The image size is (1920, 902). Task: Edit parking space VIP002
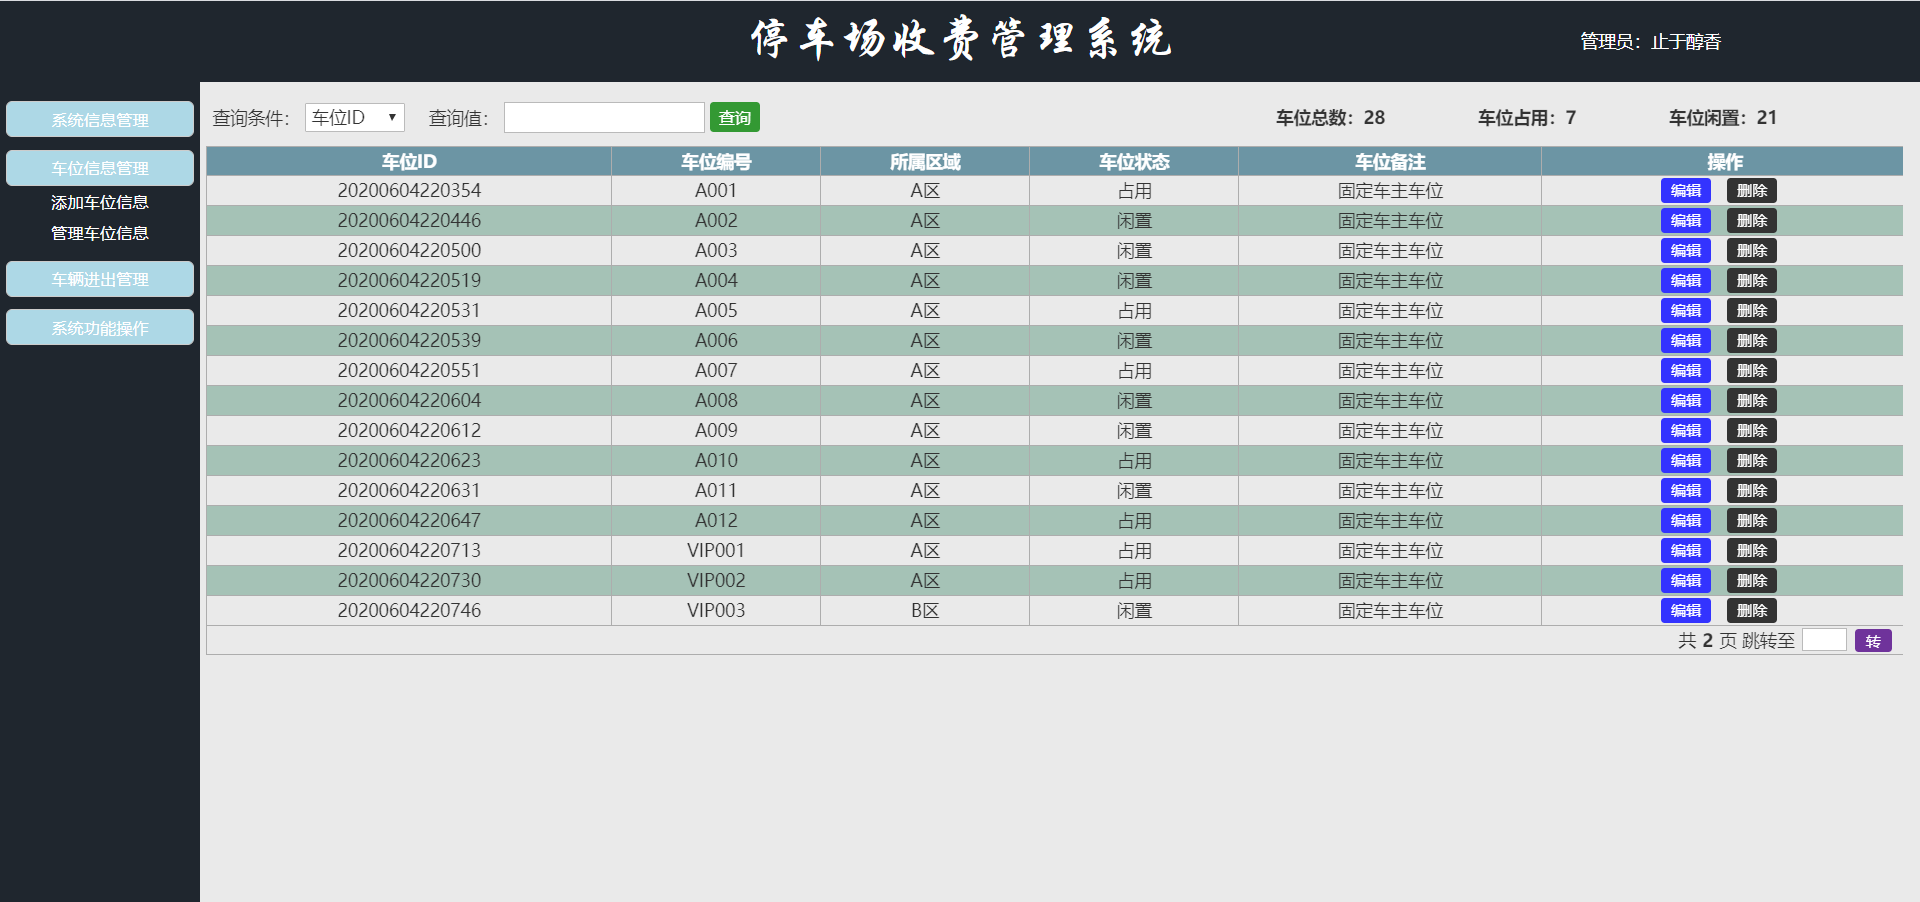pos(1686,580)
